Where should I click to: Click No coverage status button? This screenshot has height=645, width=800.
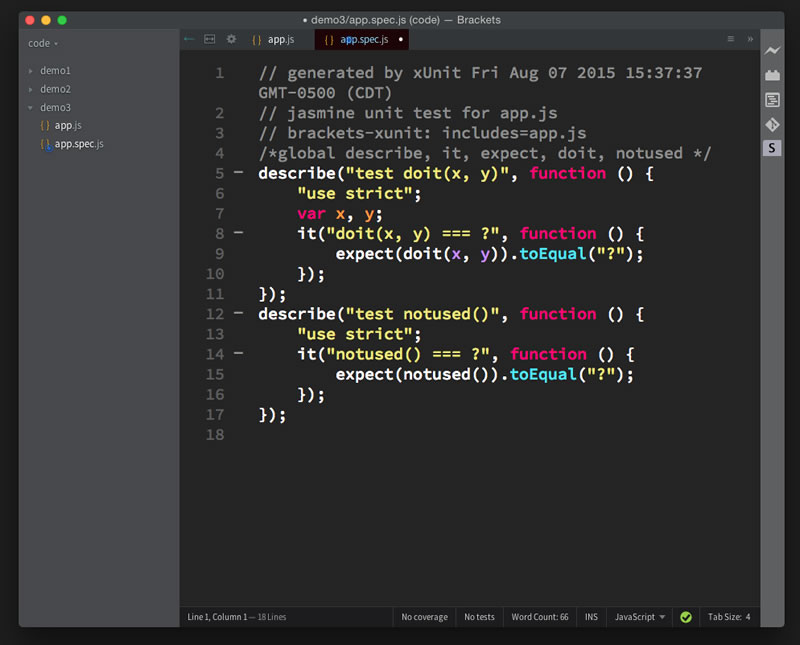click(424, 617)
